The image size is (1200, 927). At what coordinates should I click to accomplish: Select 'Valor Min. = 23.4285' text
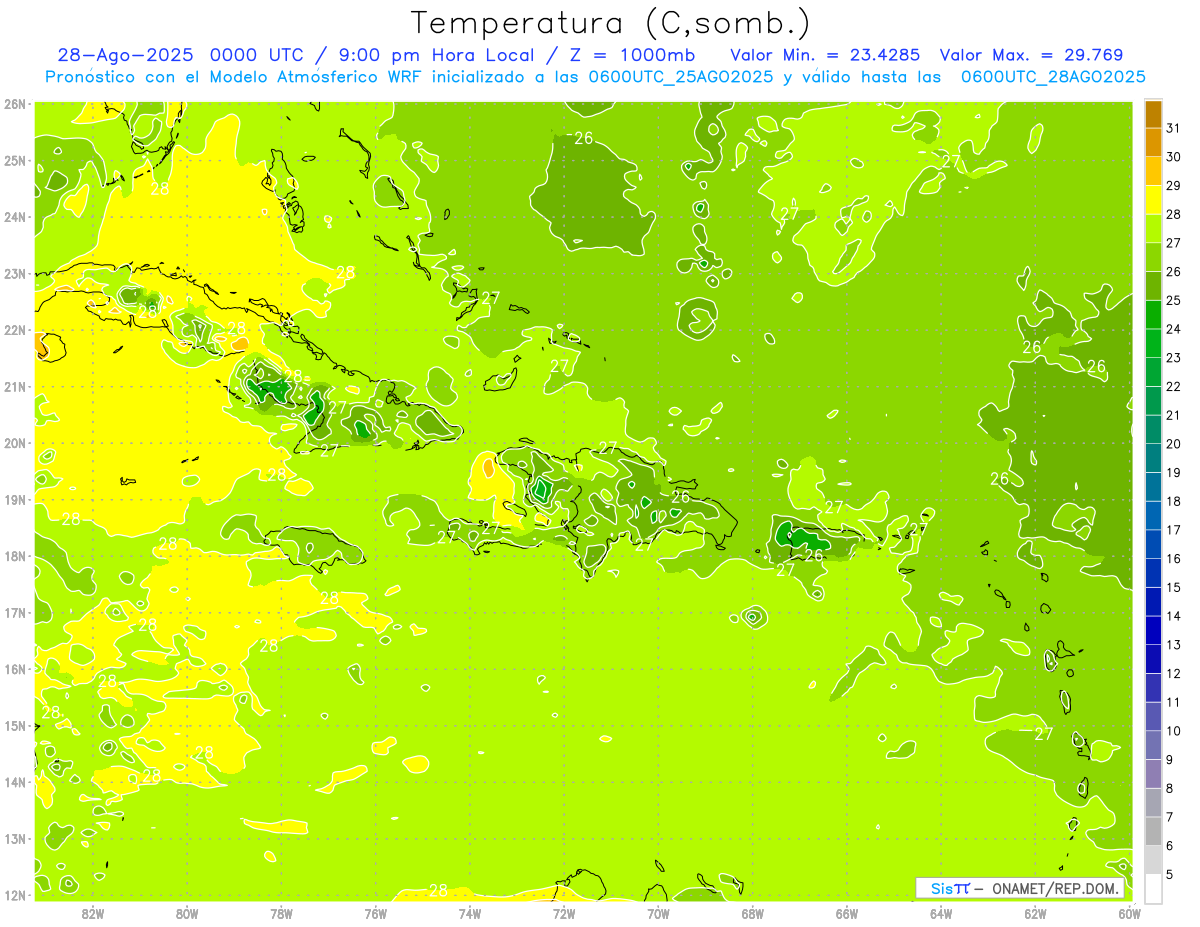click(825, 55)
